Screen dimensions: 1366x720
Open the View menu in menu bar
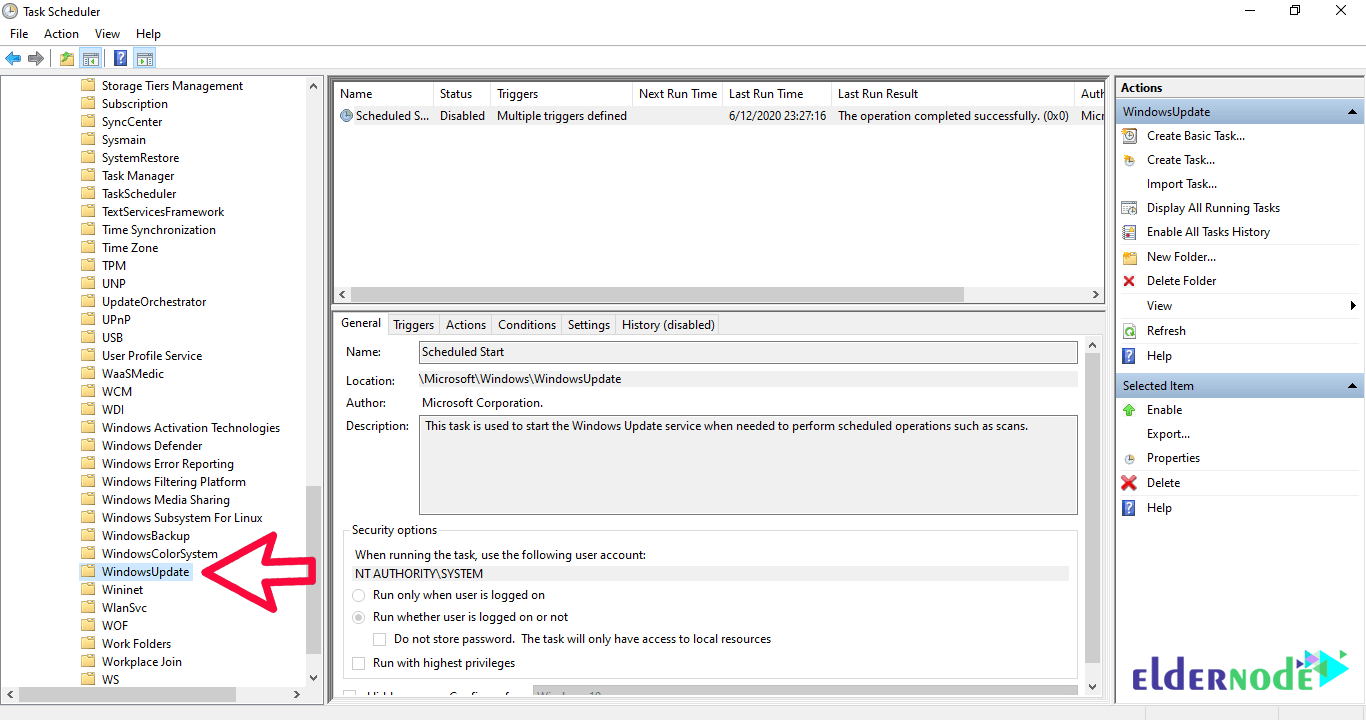click(x=107, y=34)
